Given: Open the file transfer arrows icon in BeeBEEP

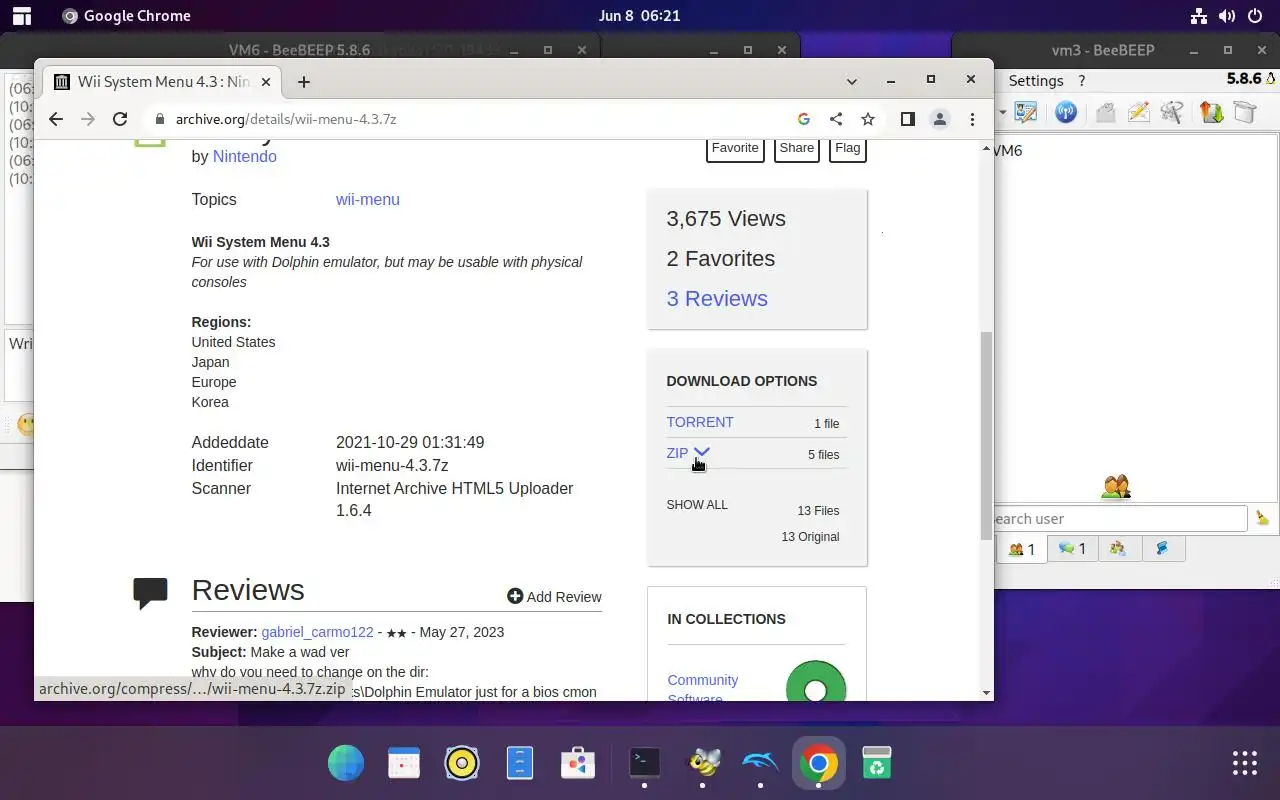Looking at the screenshot, I should [1211, 113].
